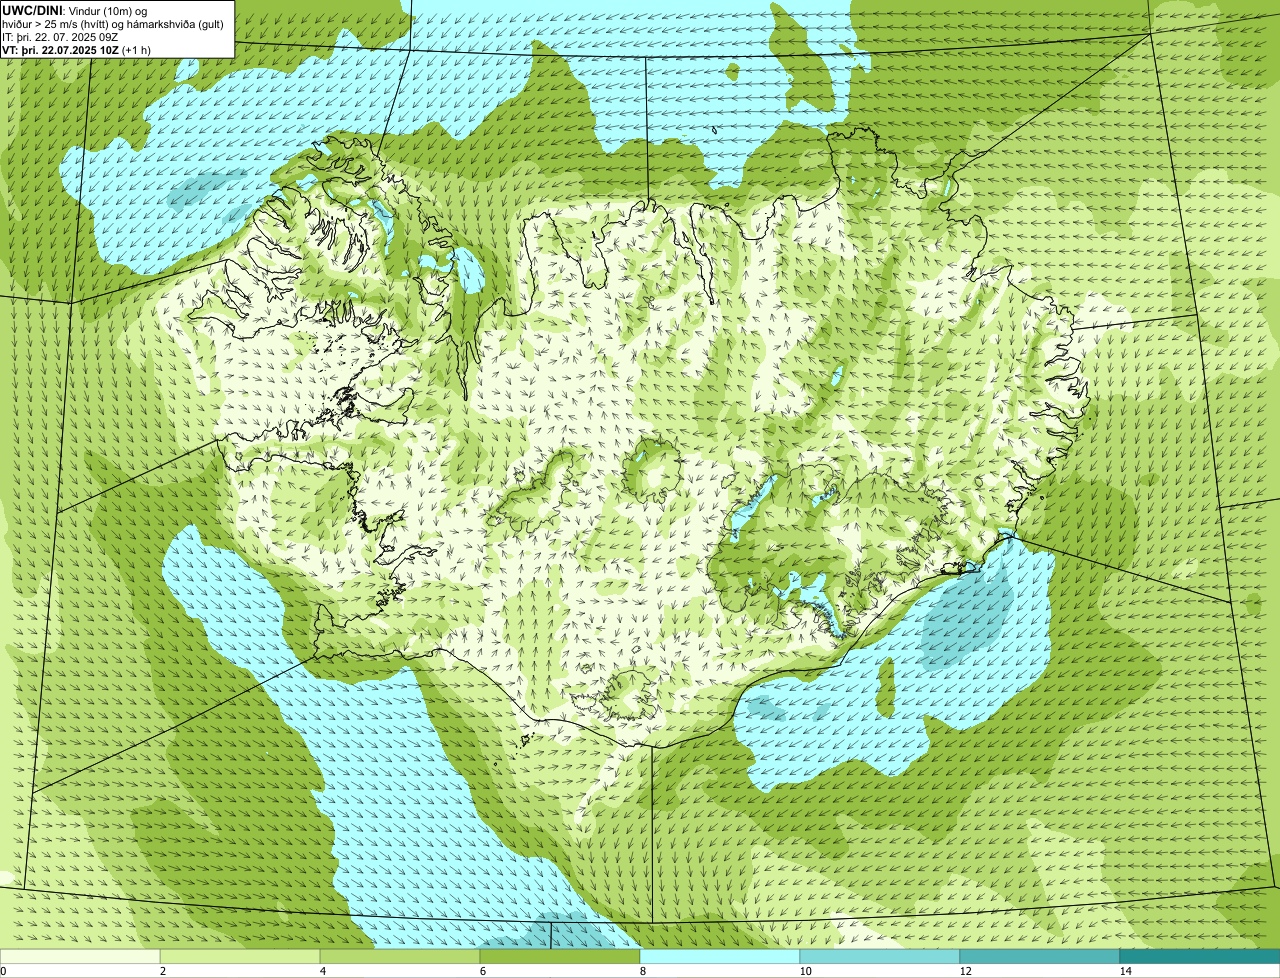The height and width of the screenshot is (978, 1280).
Task: Click the 2–4 m/s light green legend swatch
Action: [240, 956]
